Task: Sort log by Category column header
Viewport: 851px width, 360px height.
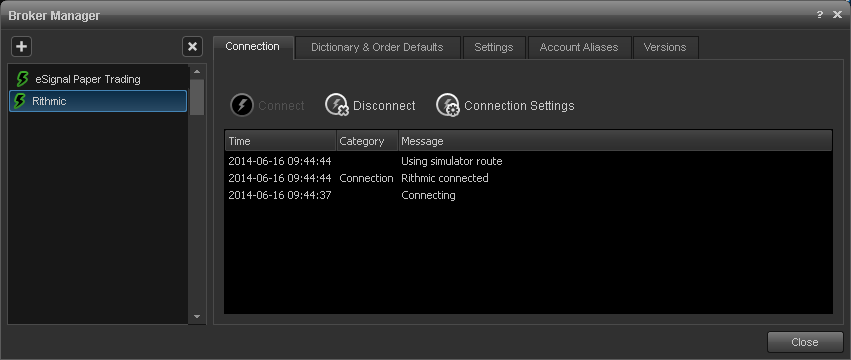Action: pos(367,141)
